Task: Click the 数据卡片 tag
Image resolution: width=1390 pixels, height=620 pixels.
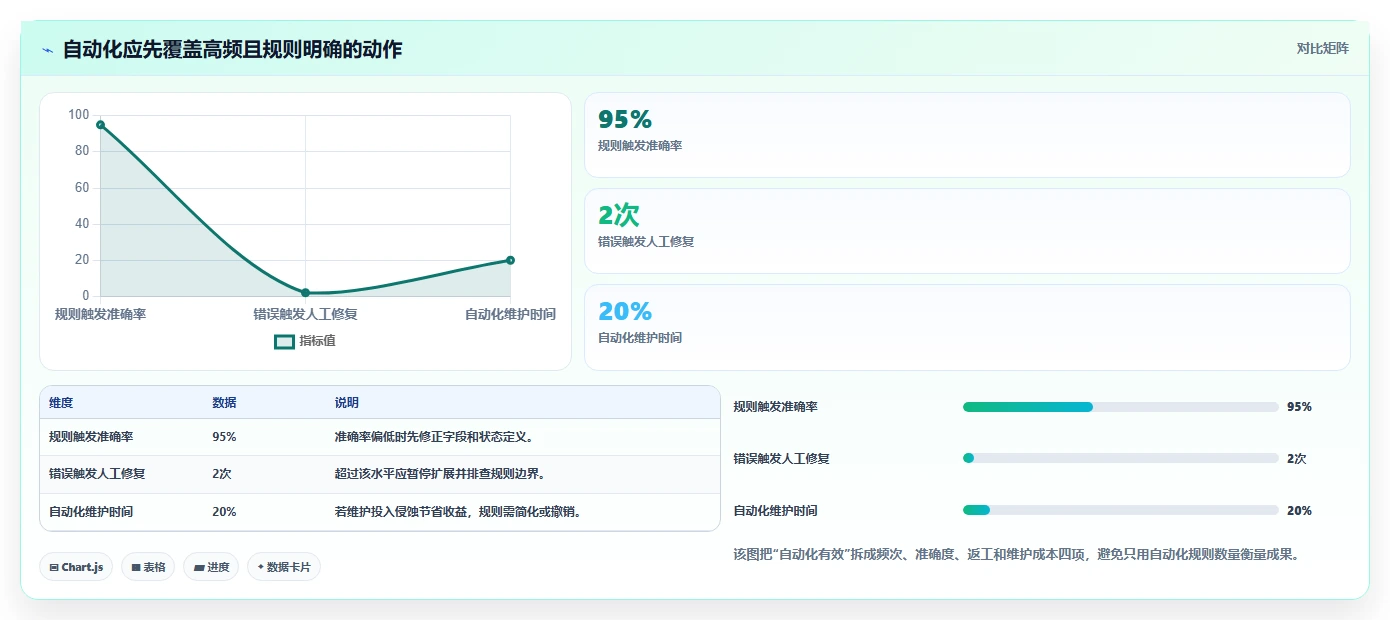Action: coord(283,567)
